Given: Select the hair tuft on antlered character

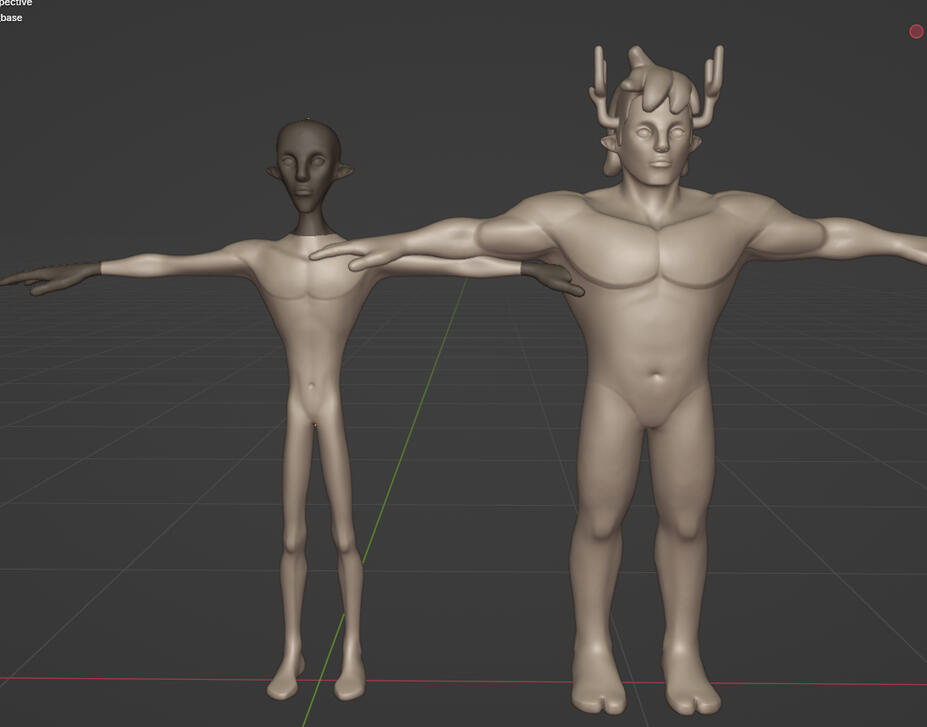Looking at the screenshot, I should [x=659, y=88].
